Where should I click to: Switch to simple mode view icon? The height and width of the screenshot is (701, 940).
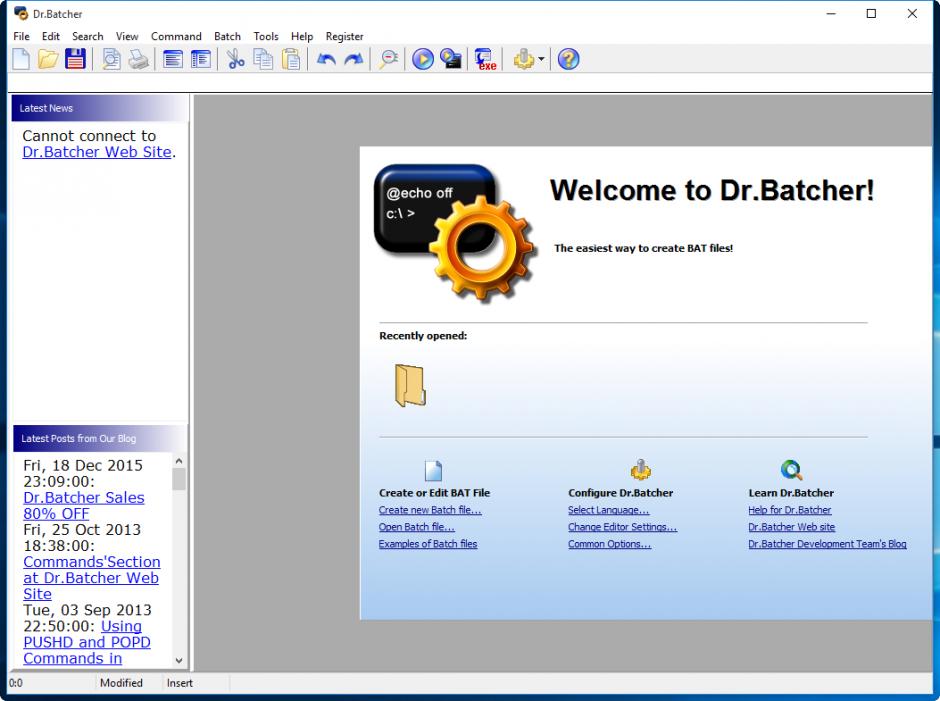click(173, 59)
